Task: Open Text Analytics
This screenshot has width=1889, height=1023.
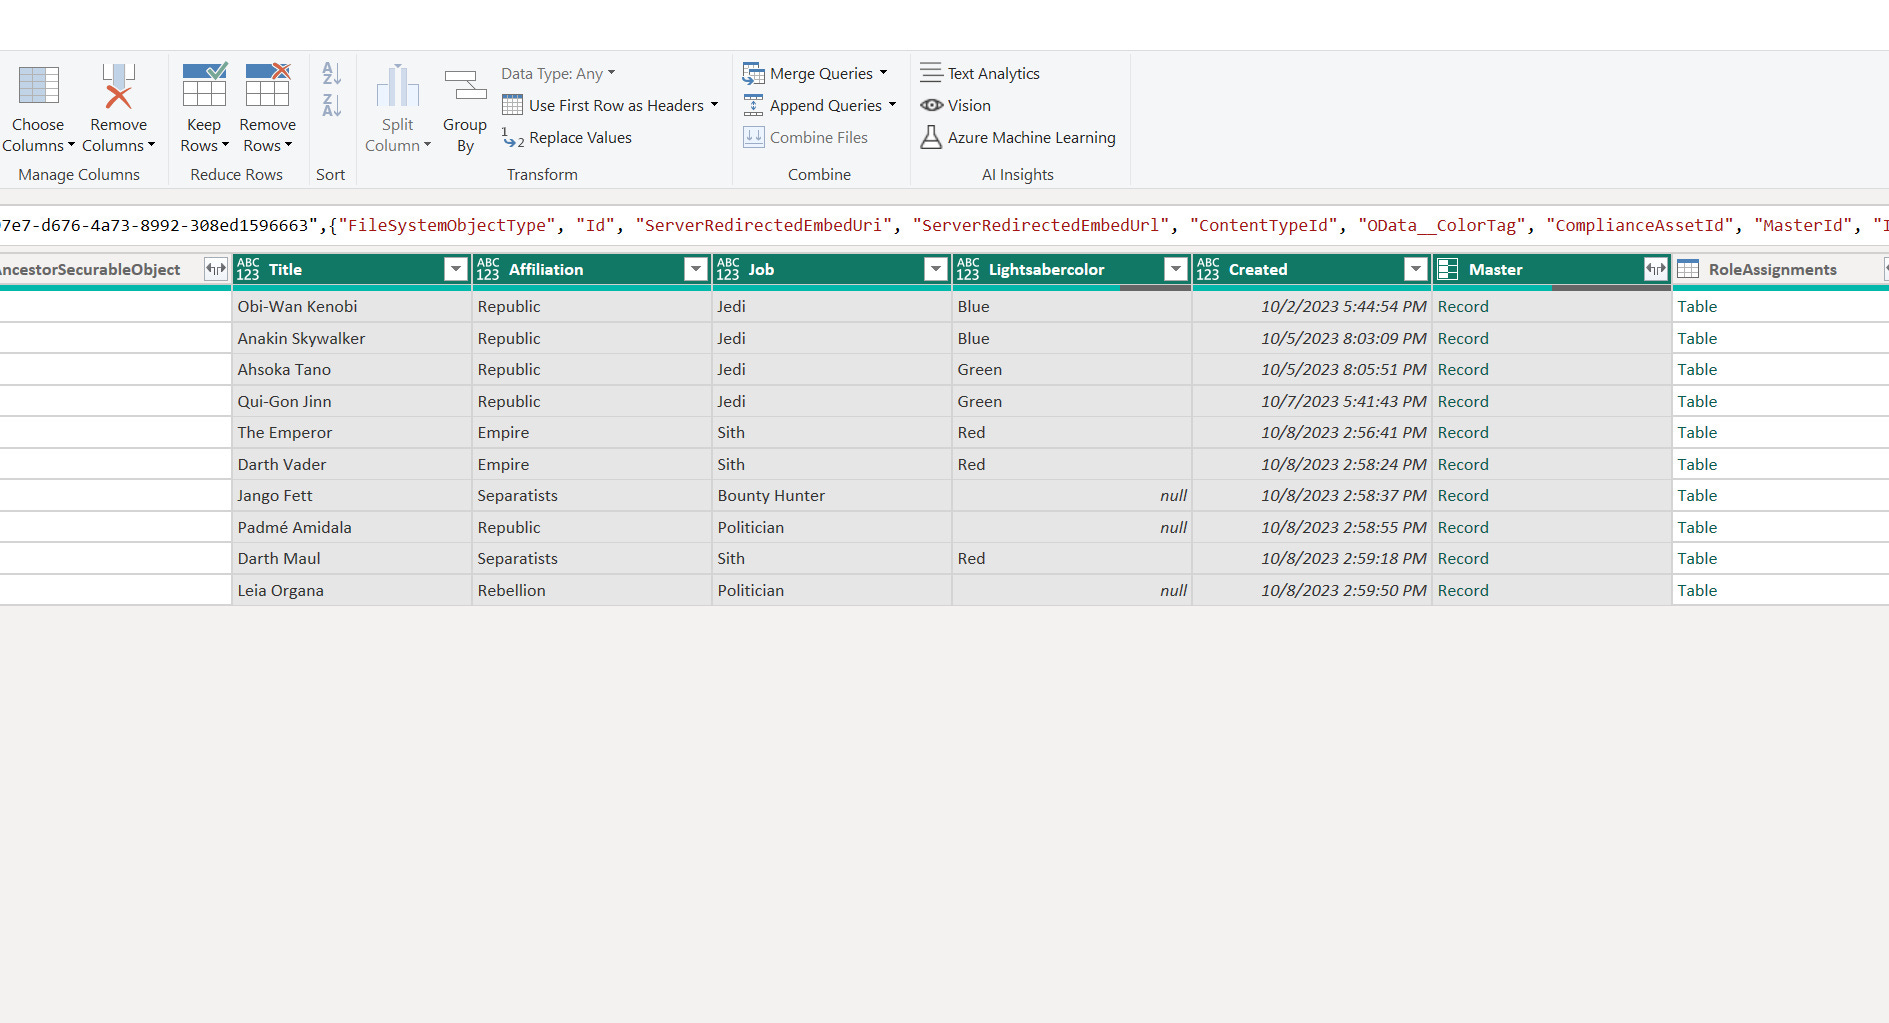Action: (x=980, y=73)
